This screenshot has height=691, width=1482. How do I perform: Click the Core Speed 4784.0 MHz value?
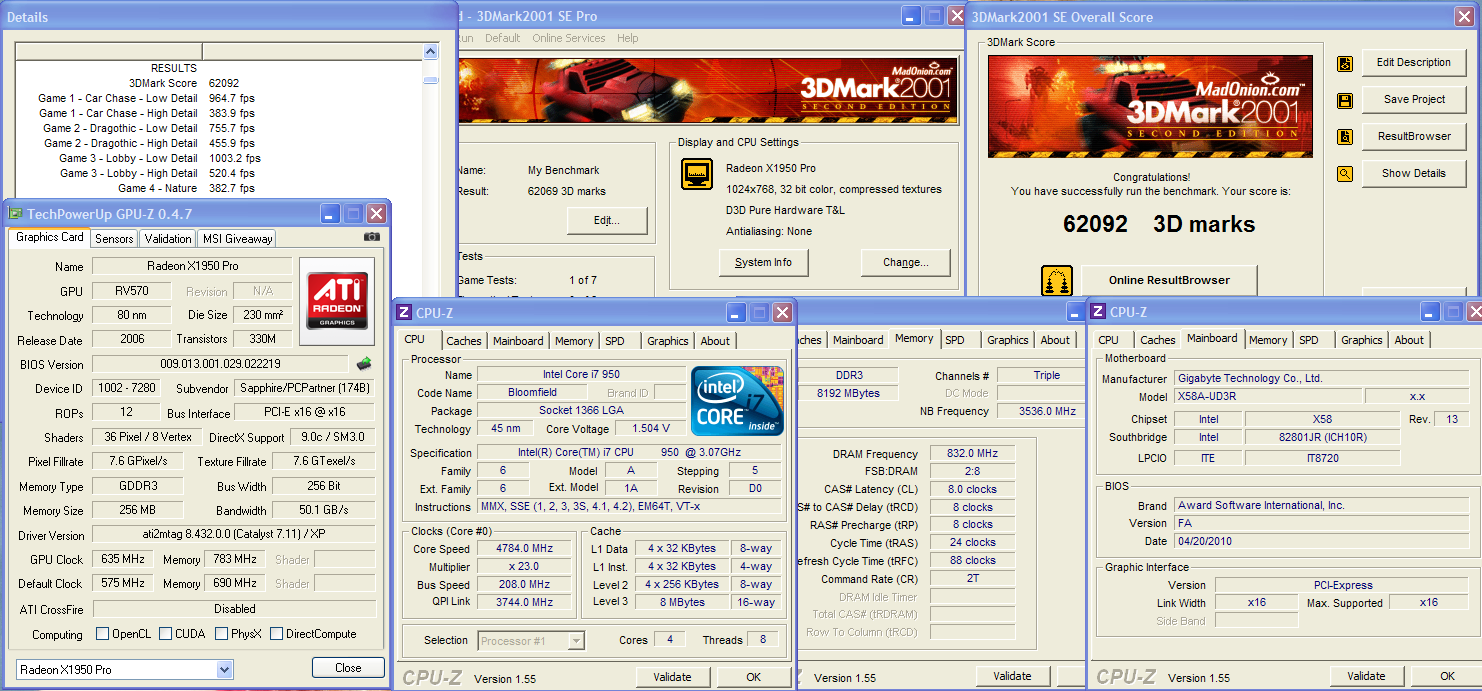pos(525,548)
